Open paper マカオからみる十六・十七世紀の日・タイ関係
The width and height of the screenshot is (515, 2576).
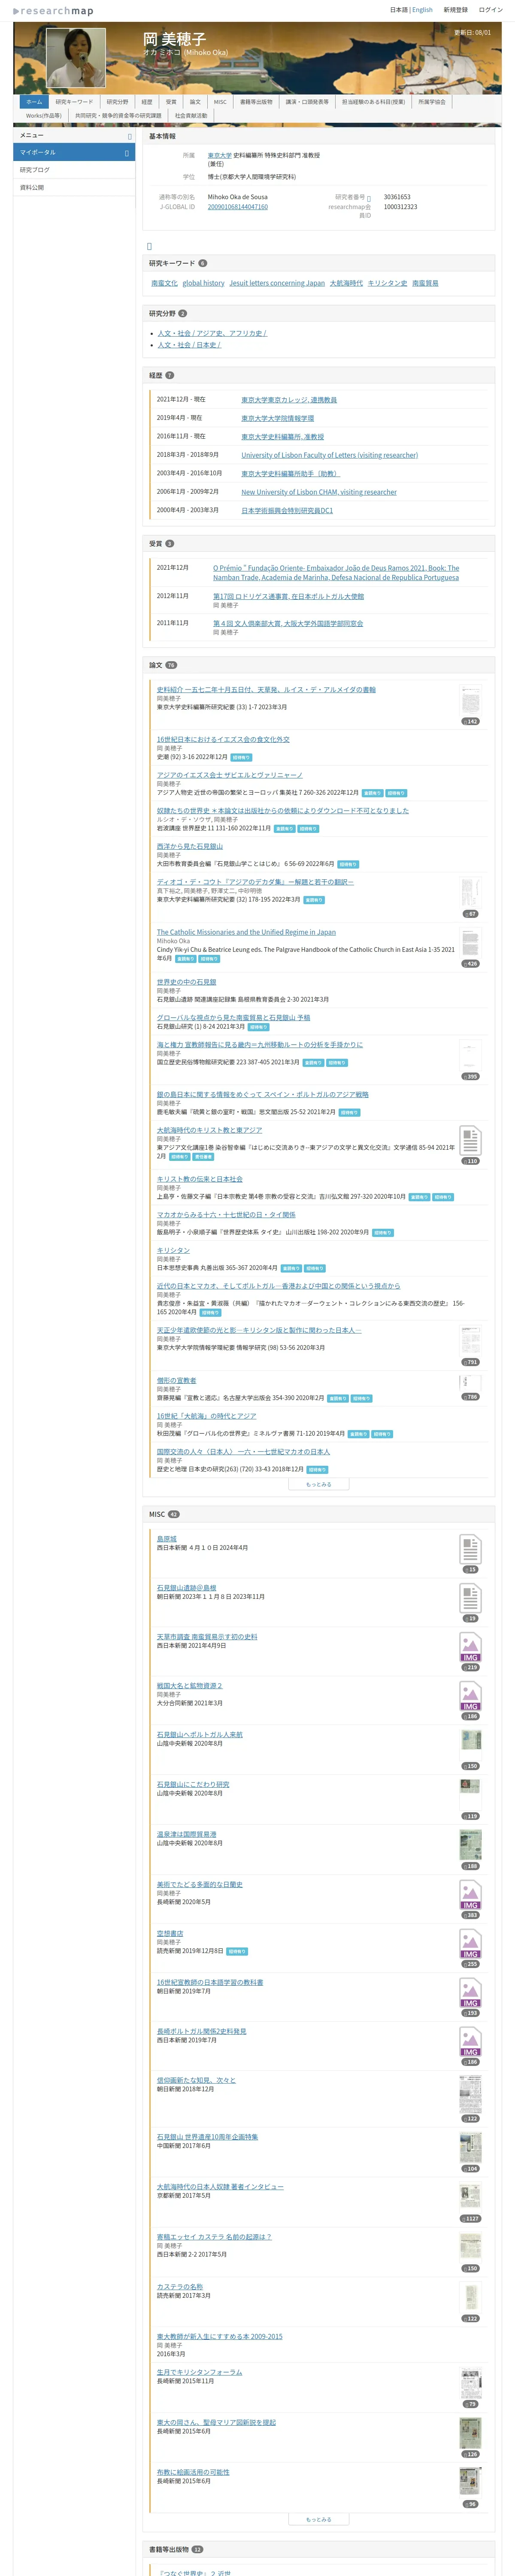(226, 1215)
